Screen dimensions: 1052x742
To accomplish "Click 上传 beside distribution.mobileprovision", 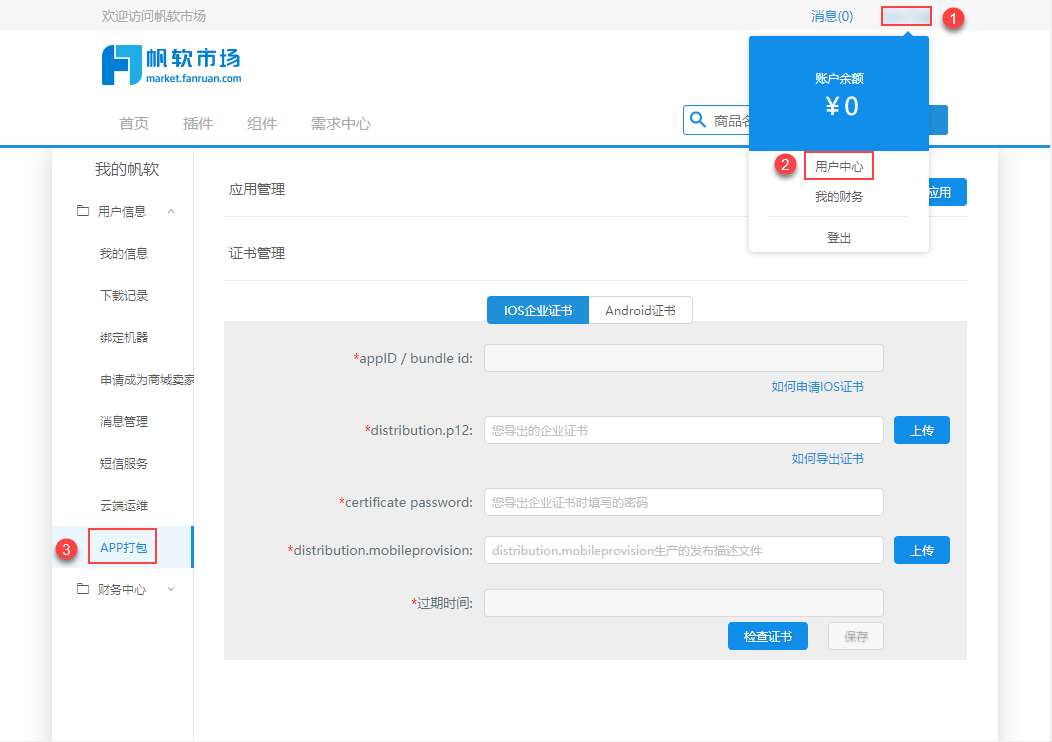I will coord(922,550).
